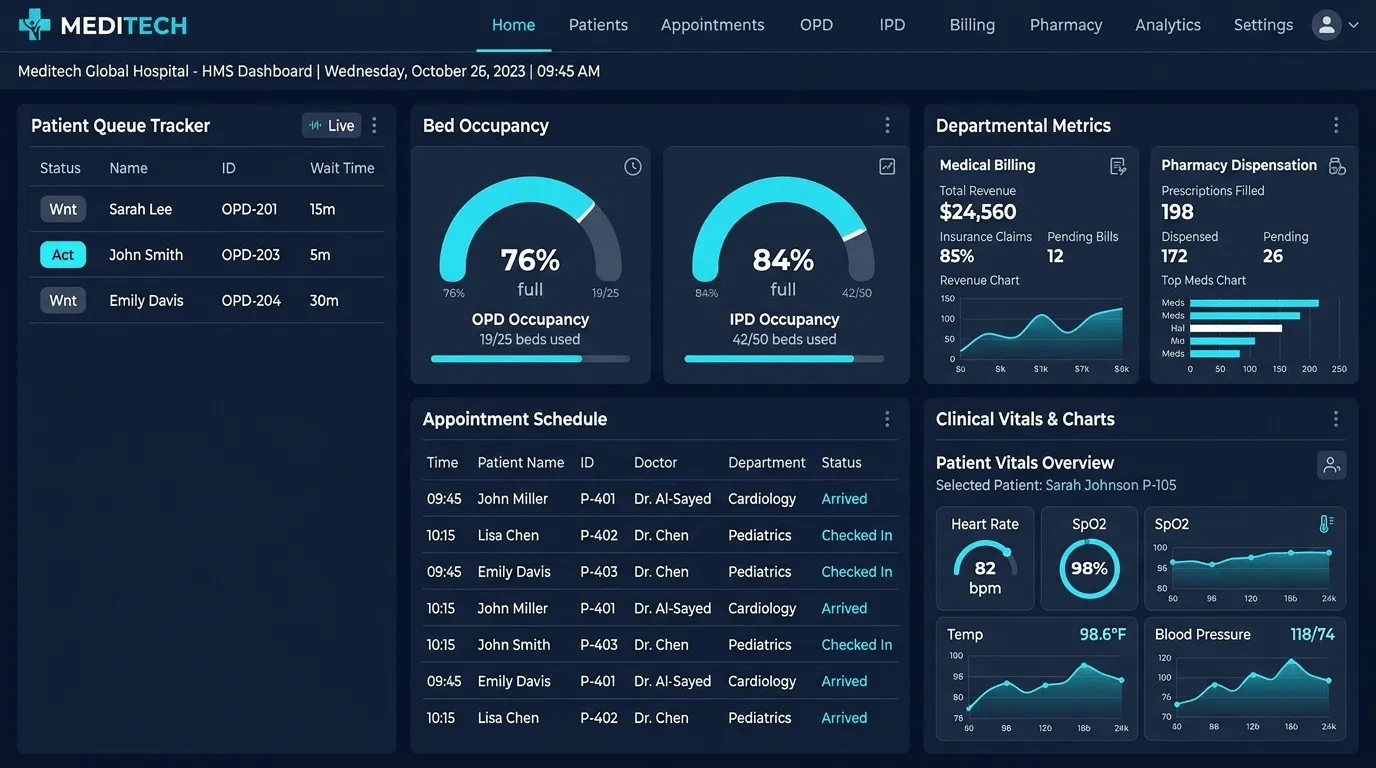Open the user profile avatar
Image resolution: width=1376 pixels, height=768 pixels.
pyautogui.click(x=1326, y=25)
